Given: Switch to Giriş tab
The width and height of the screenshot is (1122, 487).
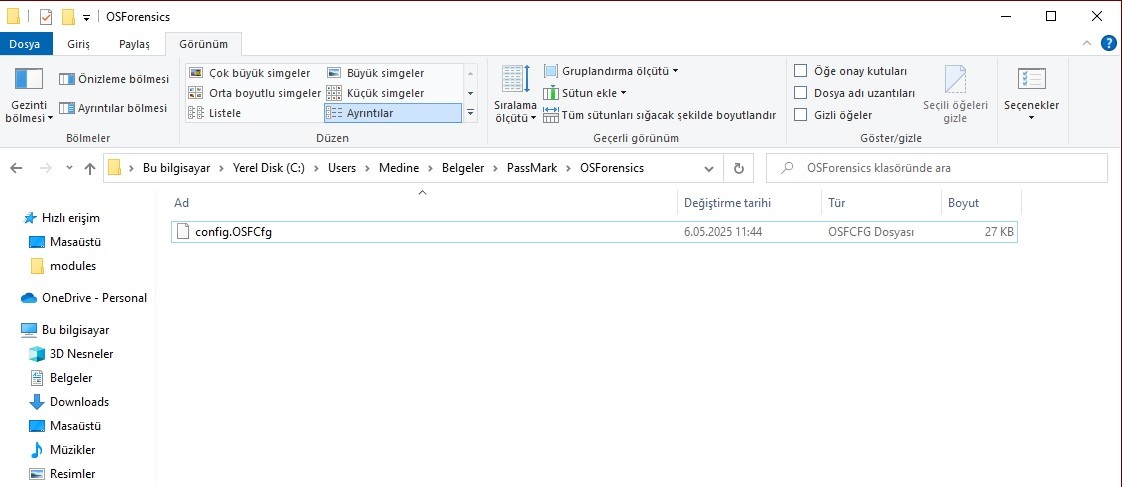Looking at the screenshot, I should (79, 44).
